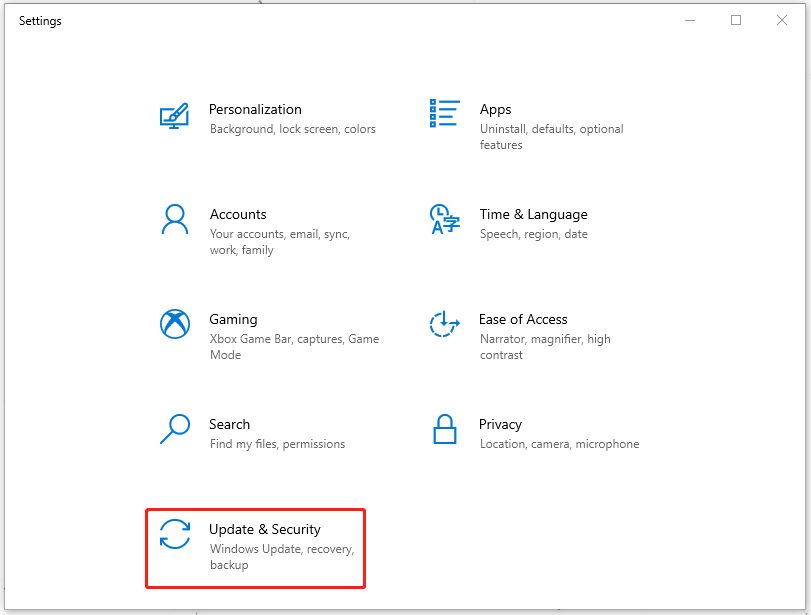Click the Settings window title text
Image resolution: width=811 pixels, height=615 pixels.
tap(39, 20)
